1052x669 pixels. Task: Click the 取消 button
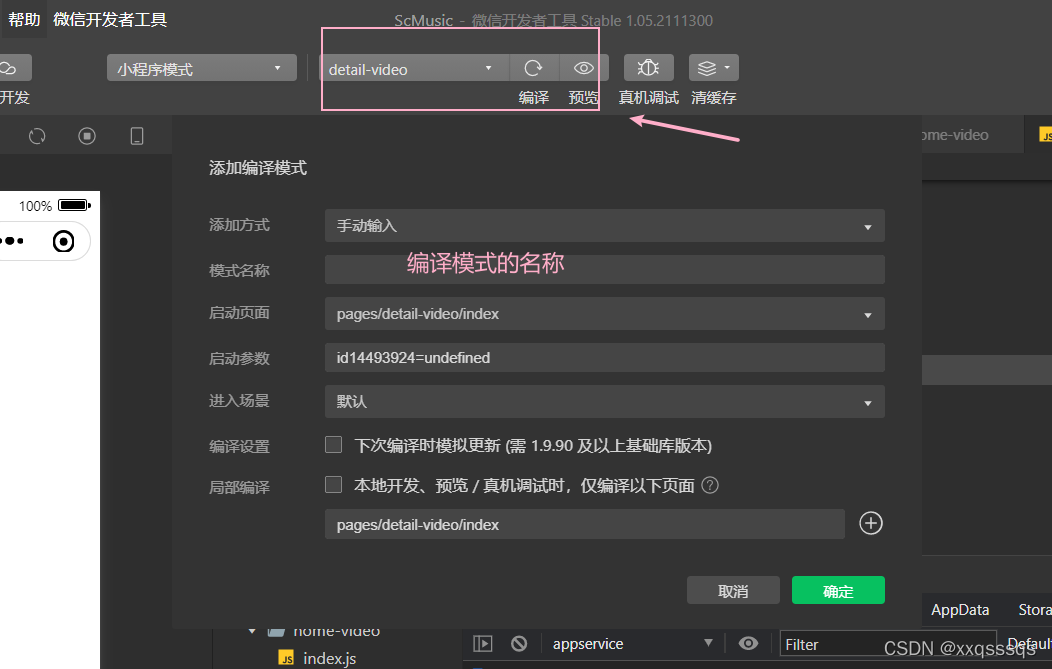coord(733,590)
